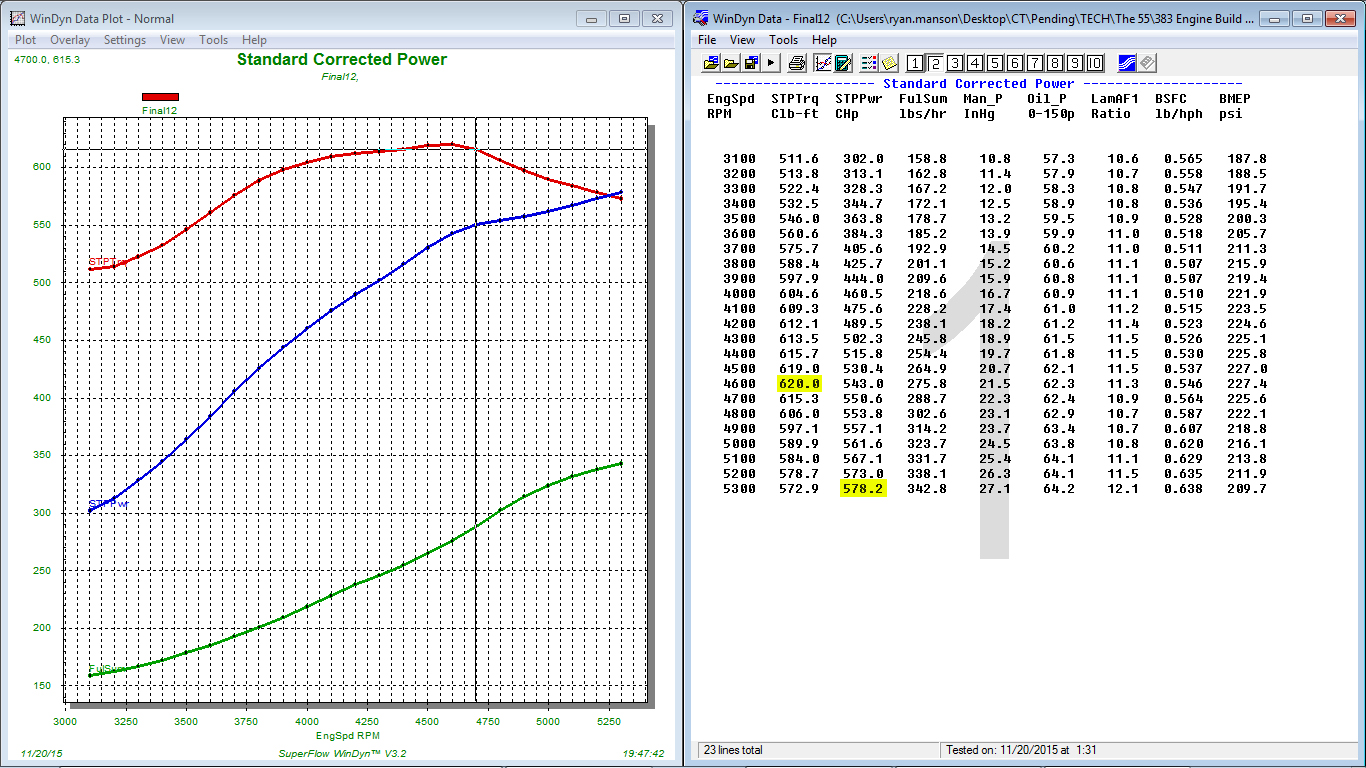Click the play arrow toolbar button
Viewport: 1366px width, 768px height.
point(771,63)
